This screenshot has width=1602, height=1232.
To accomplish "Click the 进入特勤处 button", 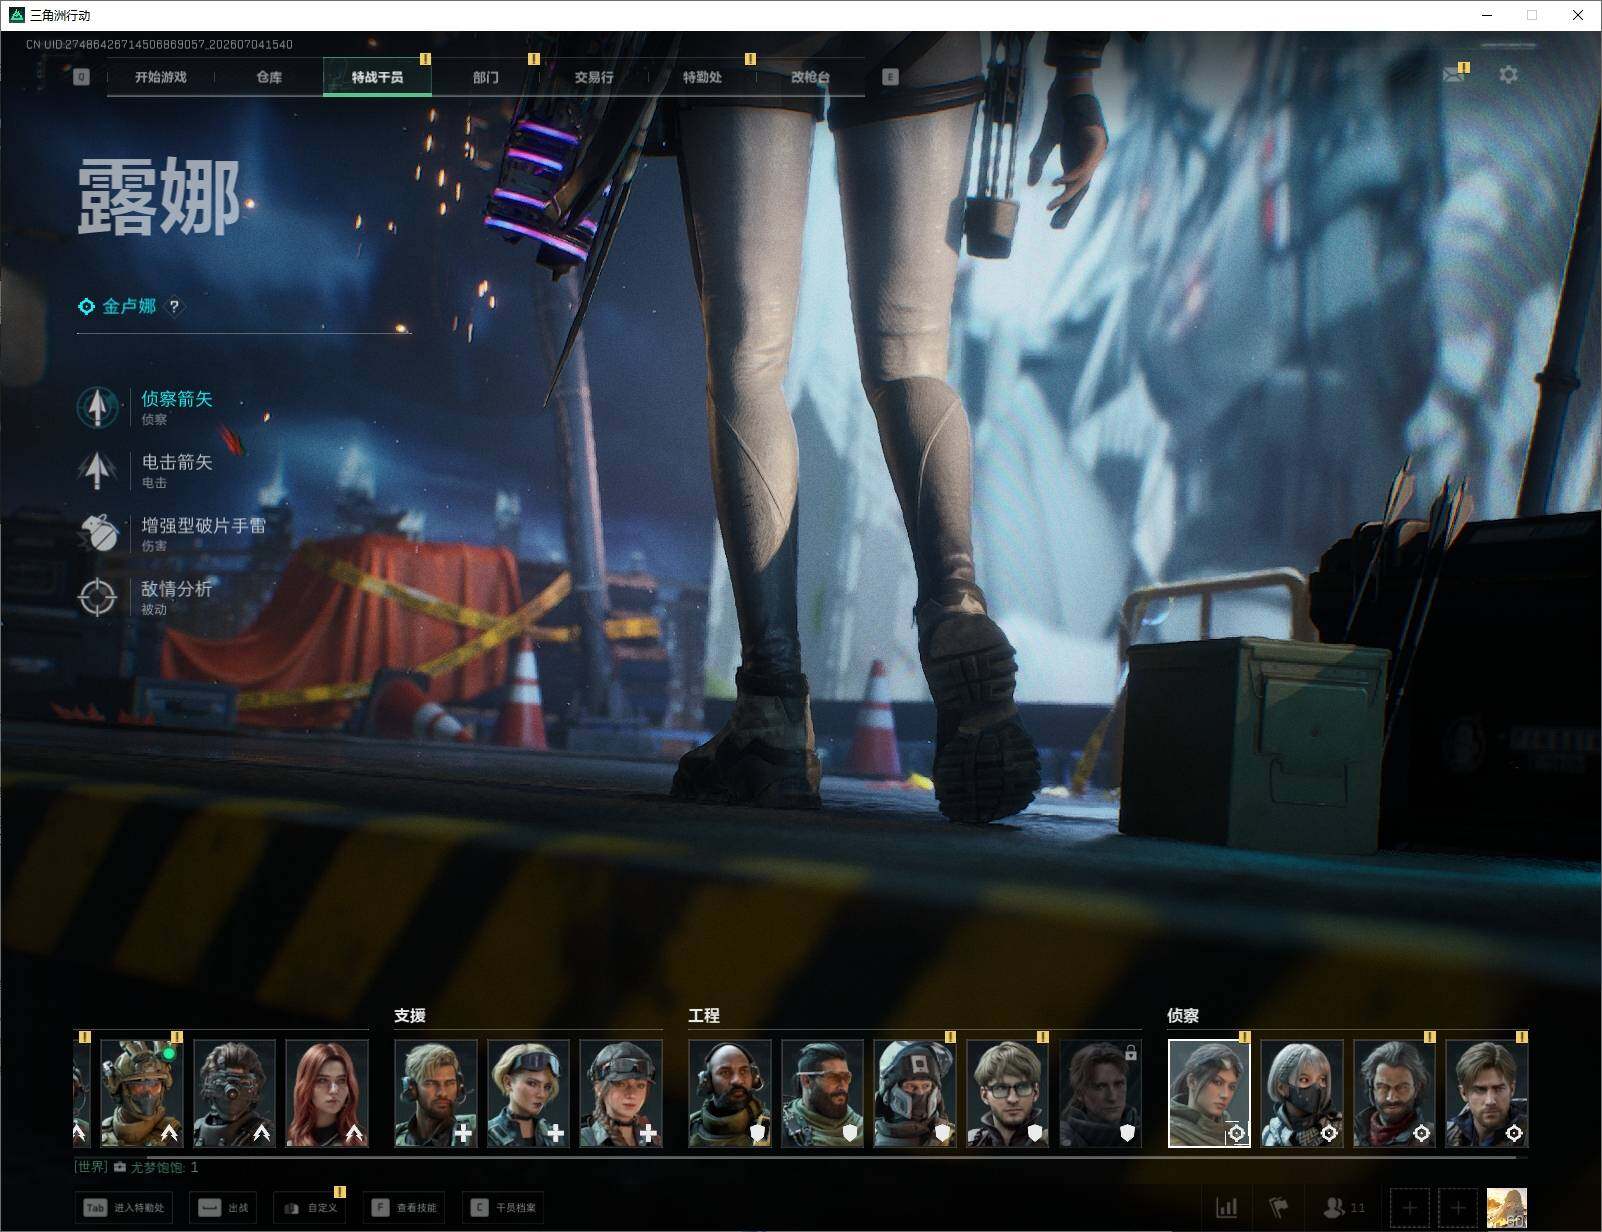I will pyautogui.click(x=125, y=1208).
